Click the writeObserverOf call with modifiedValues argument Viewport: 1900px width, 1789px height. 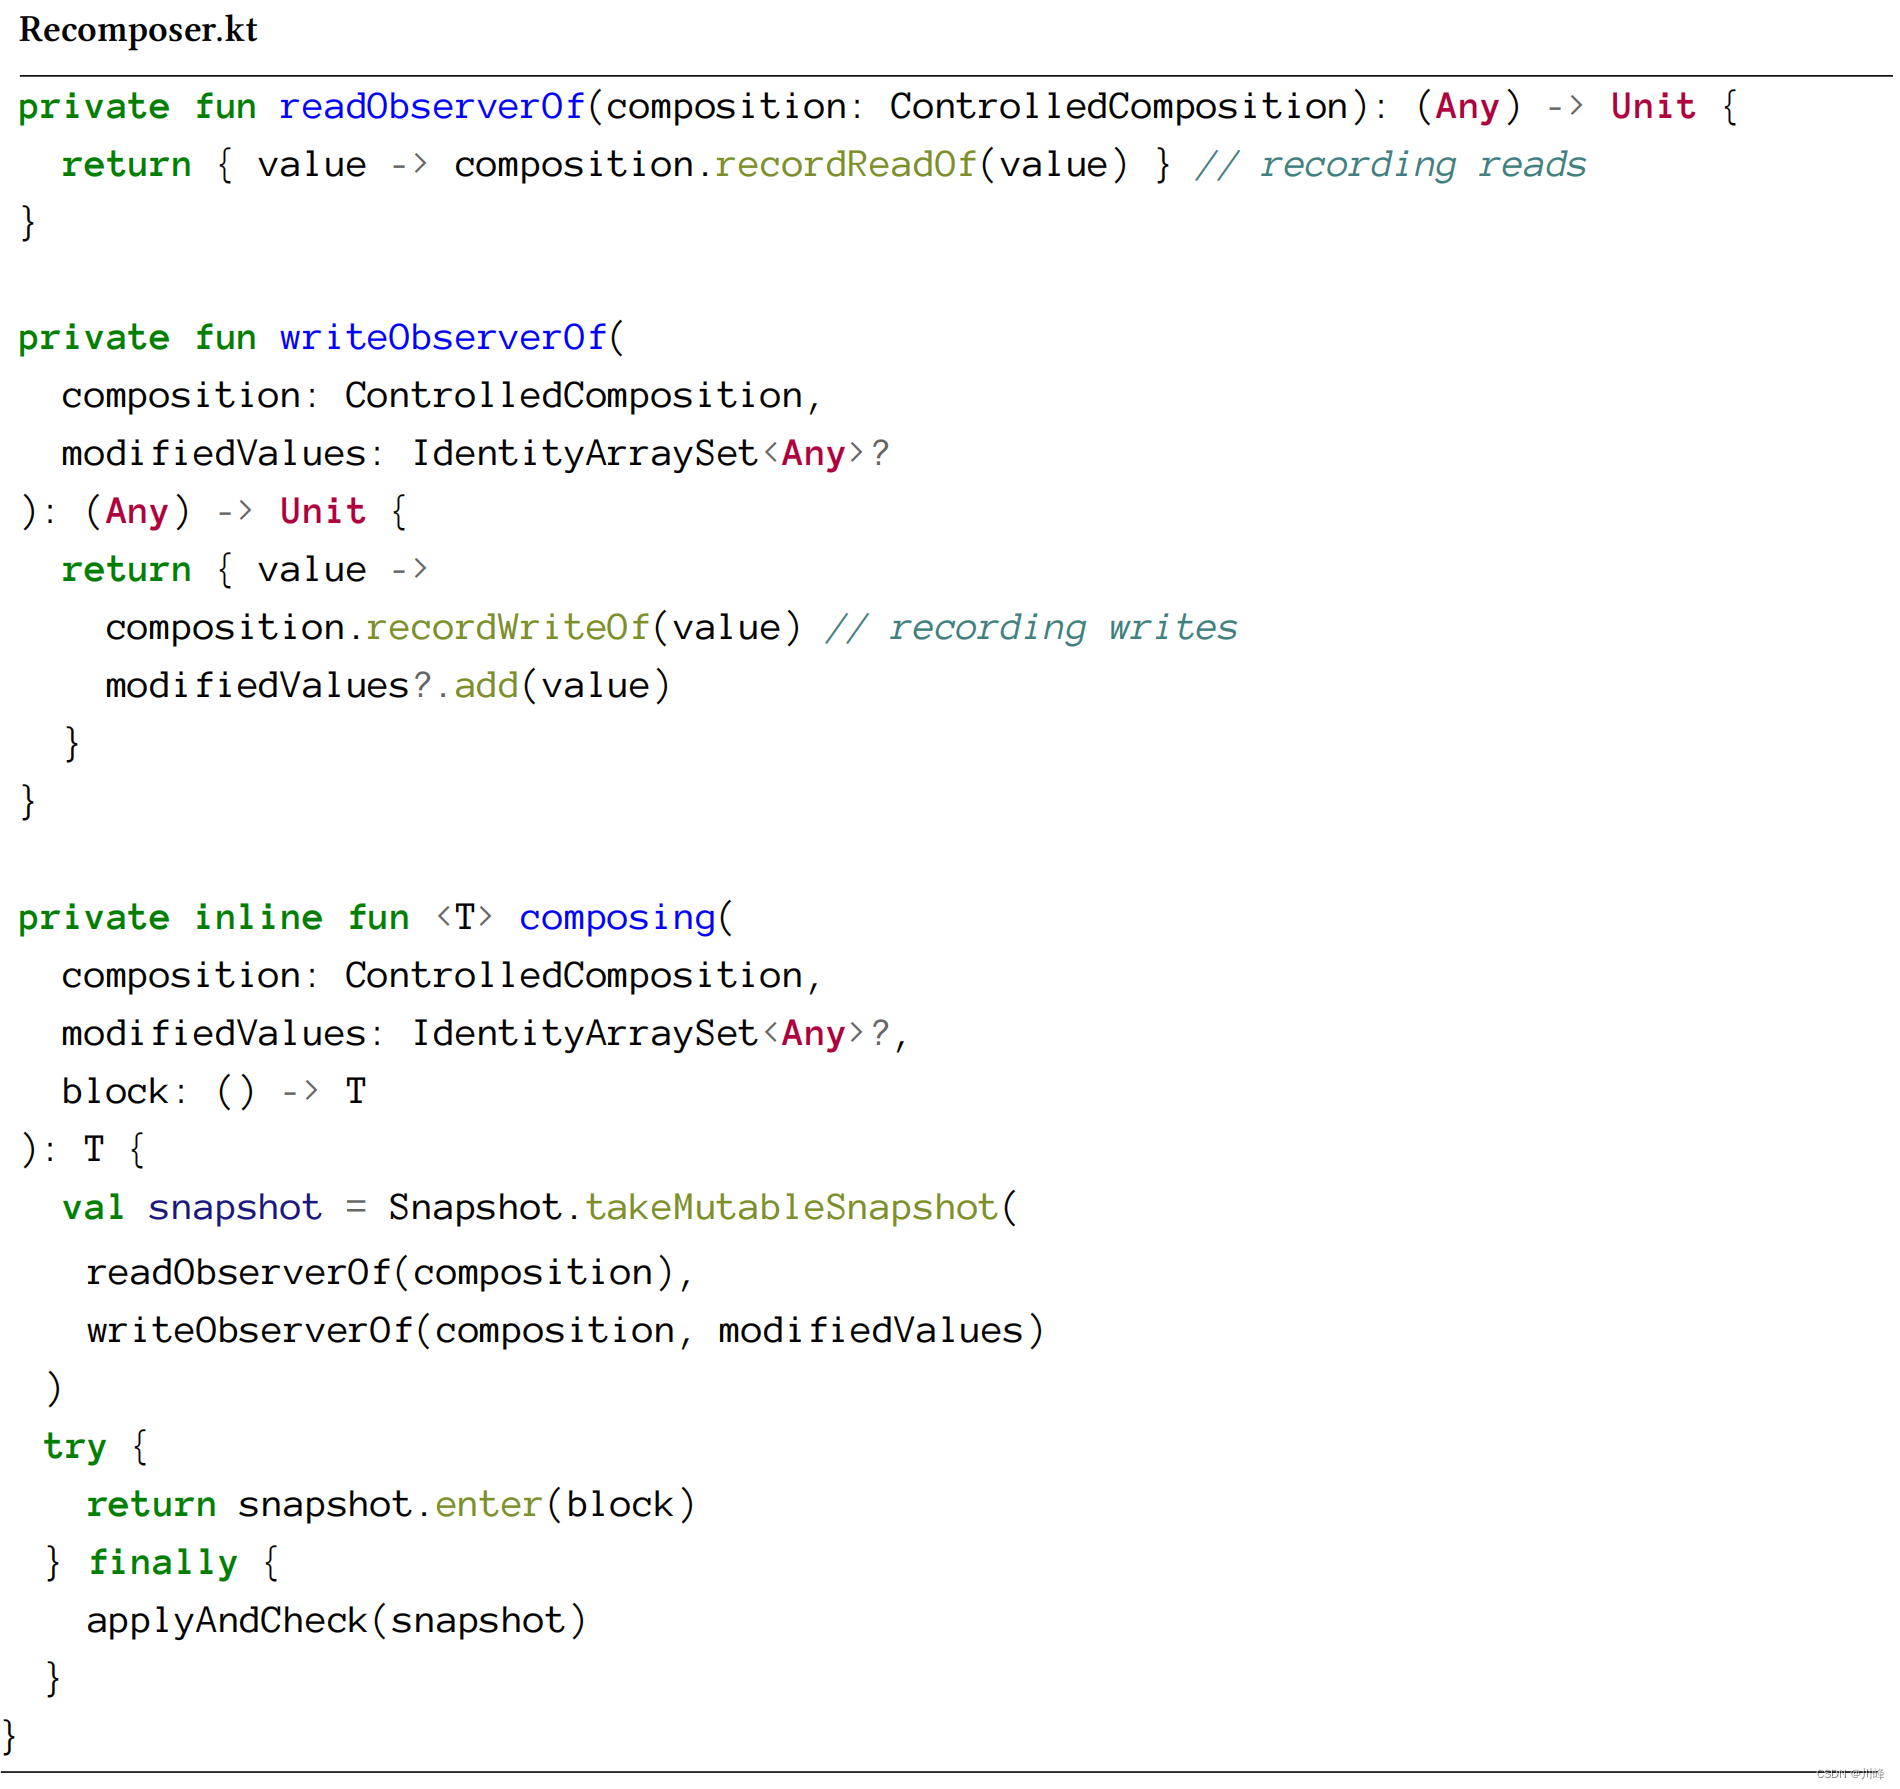pos(564,1330)
